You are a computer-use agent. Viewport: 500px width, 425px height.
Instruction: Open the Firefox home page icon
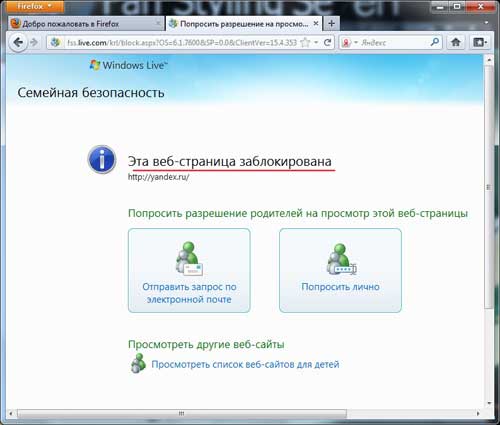tap(456, 42)
